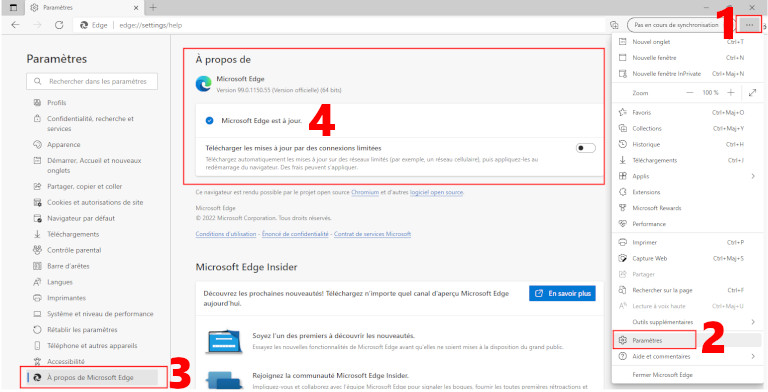Click the Microsoft Edge logo in À propos de
This screenshot has width=768, height=392.
203,84
